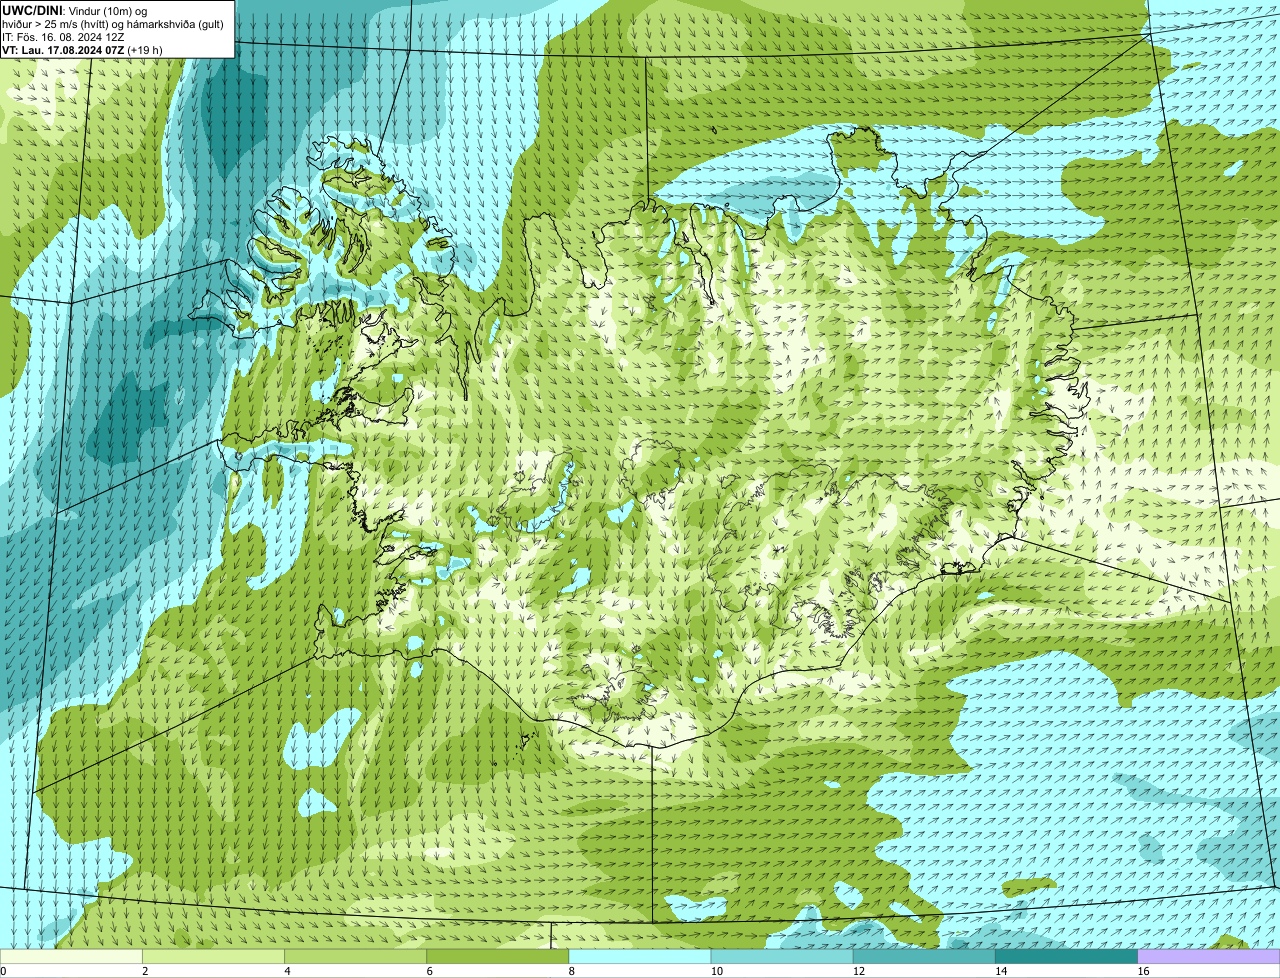The width and height of the screenshot is (1280, 978).
Task: Click the legend scale label '14'
Action: click(x=1001, y=971)
